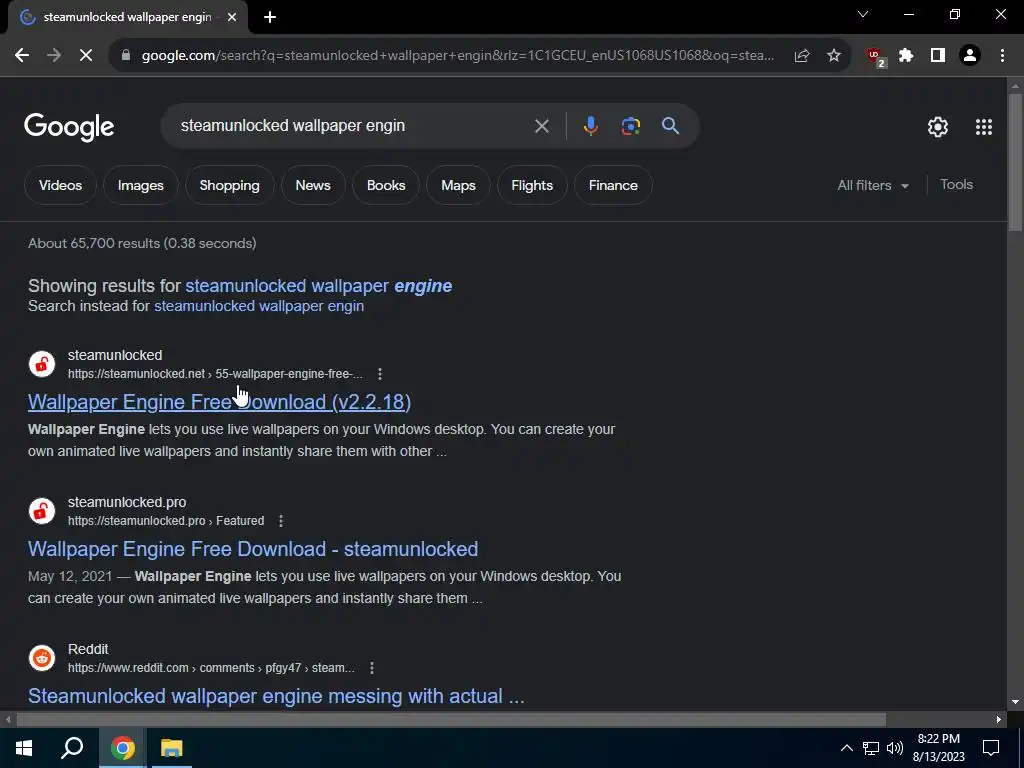
Task: Click the browser address bar URL
Action: point(457,56)
